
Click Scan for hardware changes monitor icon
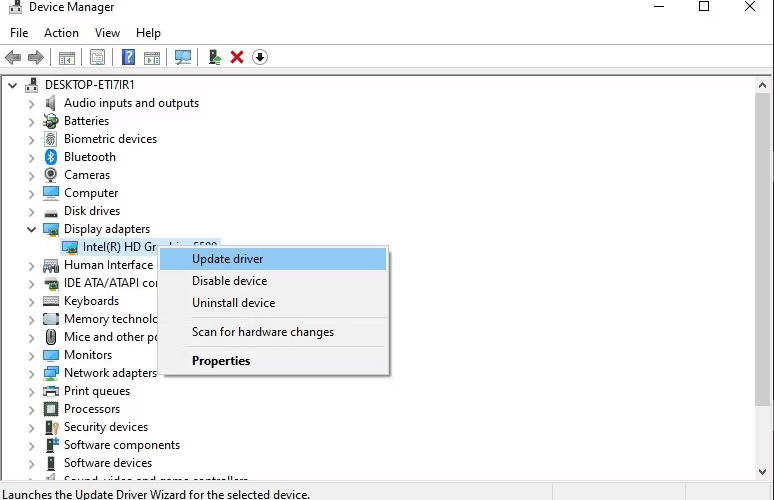coord(183,57)
